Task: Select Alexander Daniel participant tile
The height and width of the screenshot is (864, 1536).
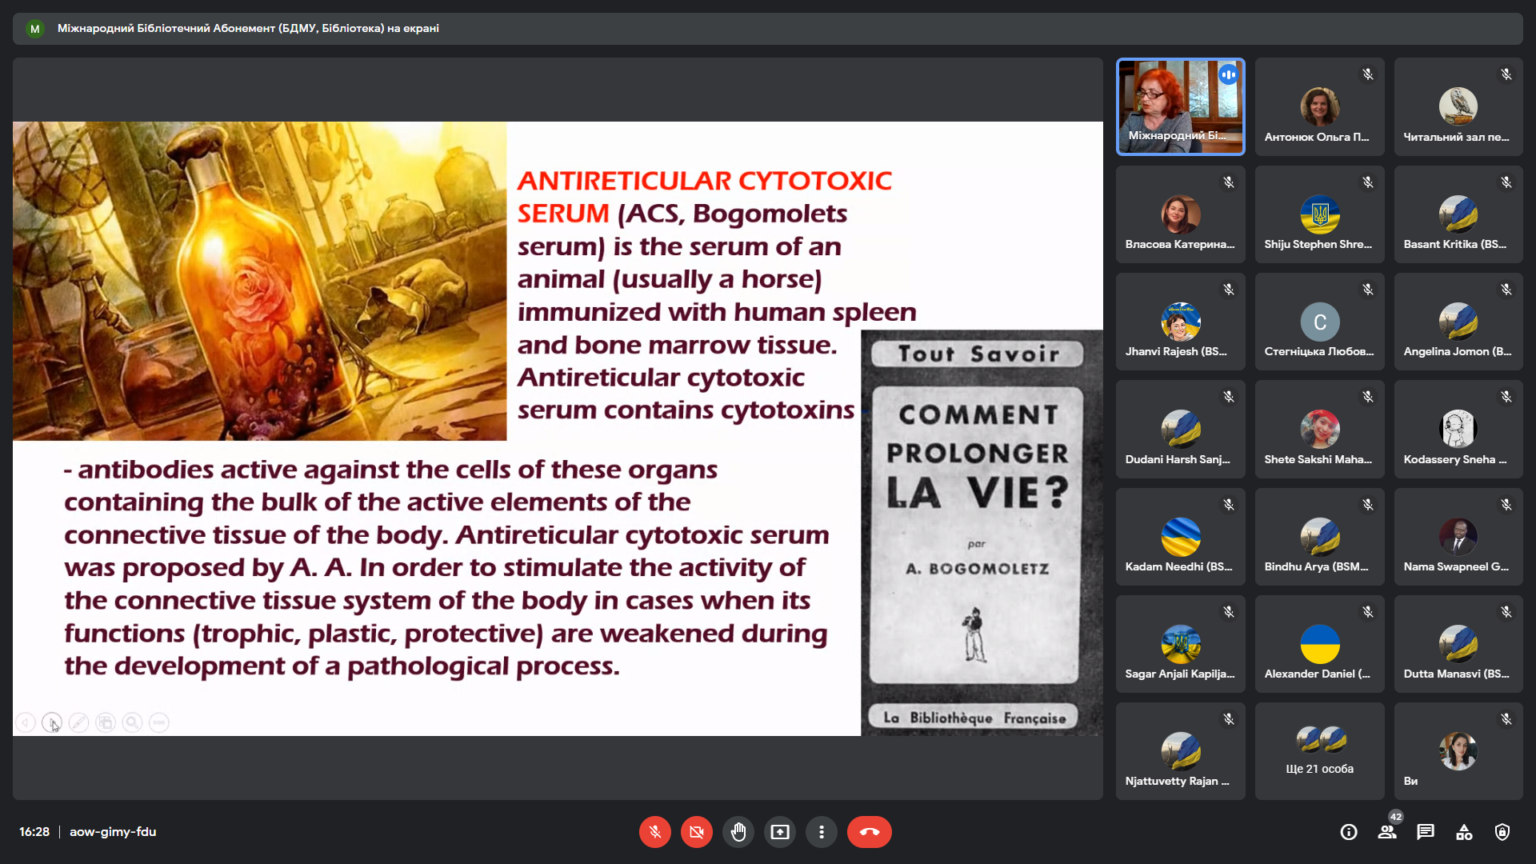Action: coord(1320,644)
